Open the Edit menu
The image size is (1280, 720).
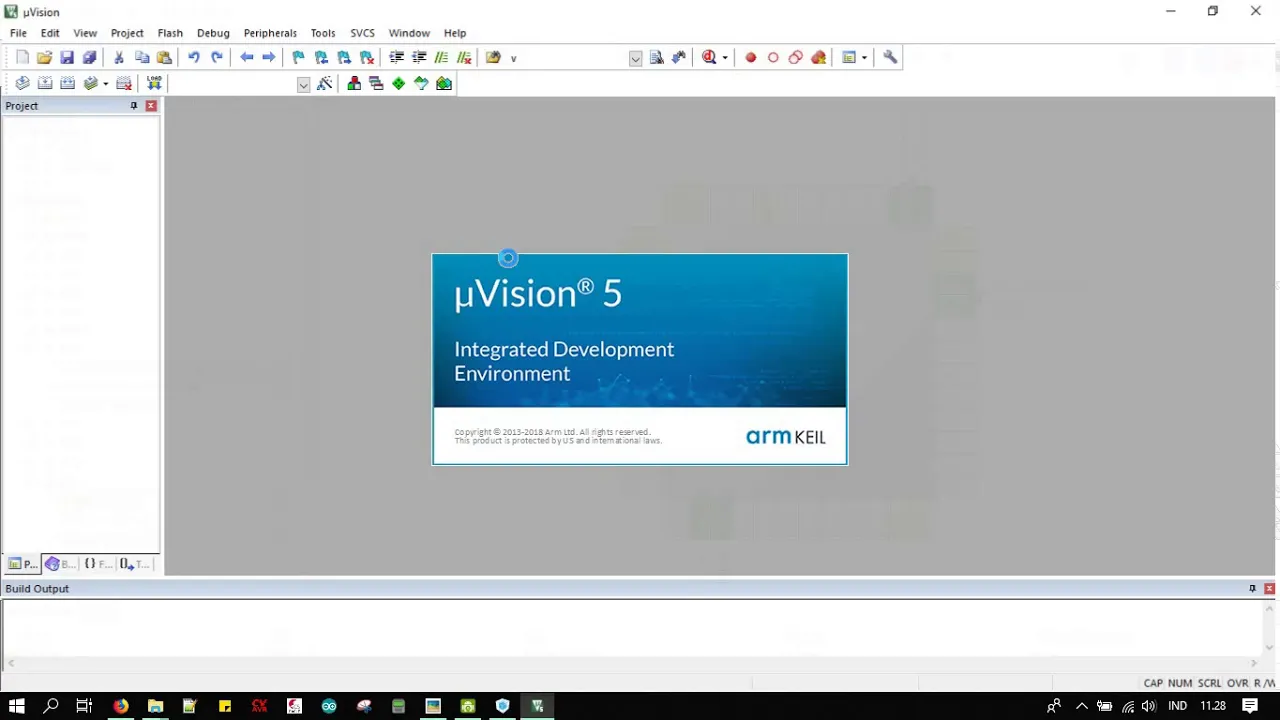coord(50,33)
